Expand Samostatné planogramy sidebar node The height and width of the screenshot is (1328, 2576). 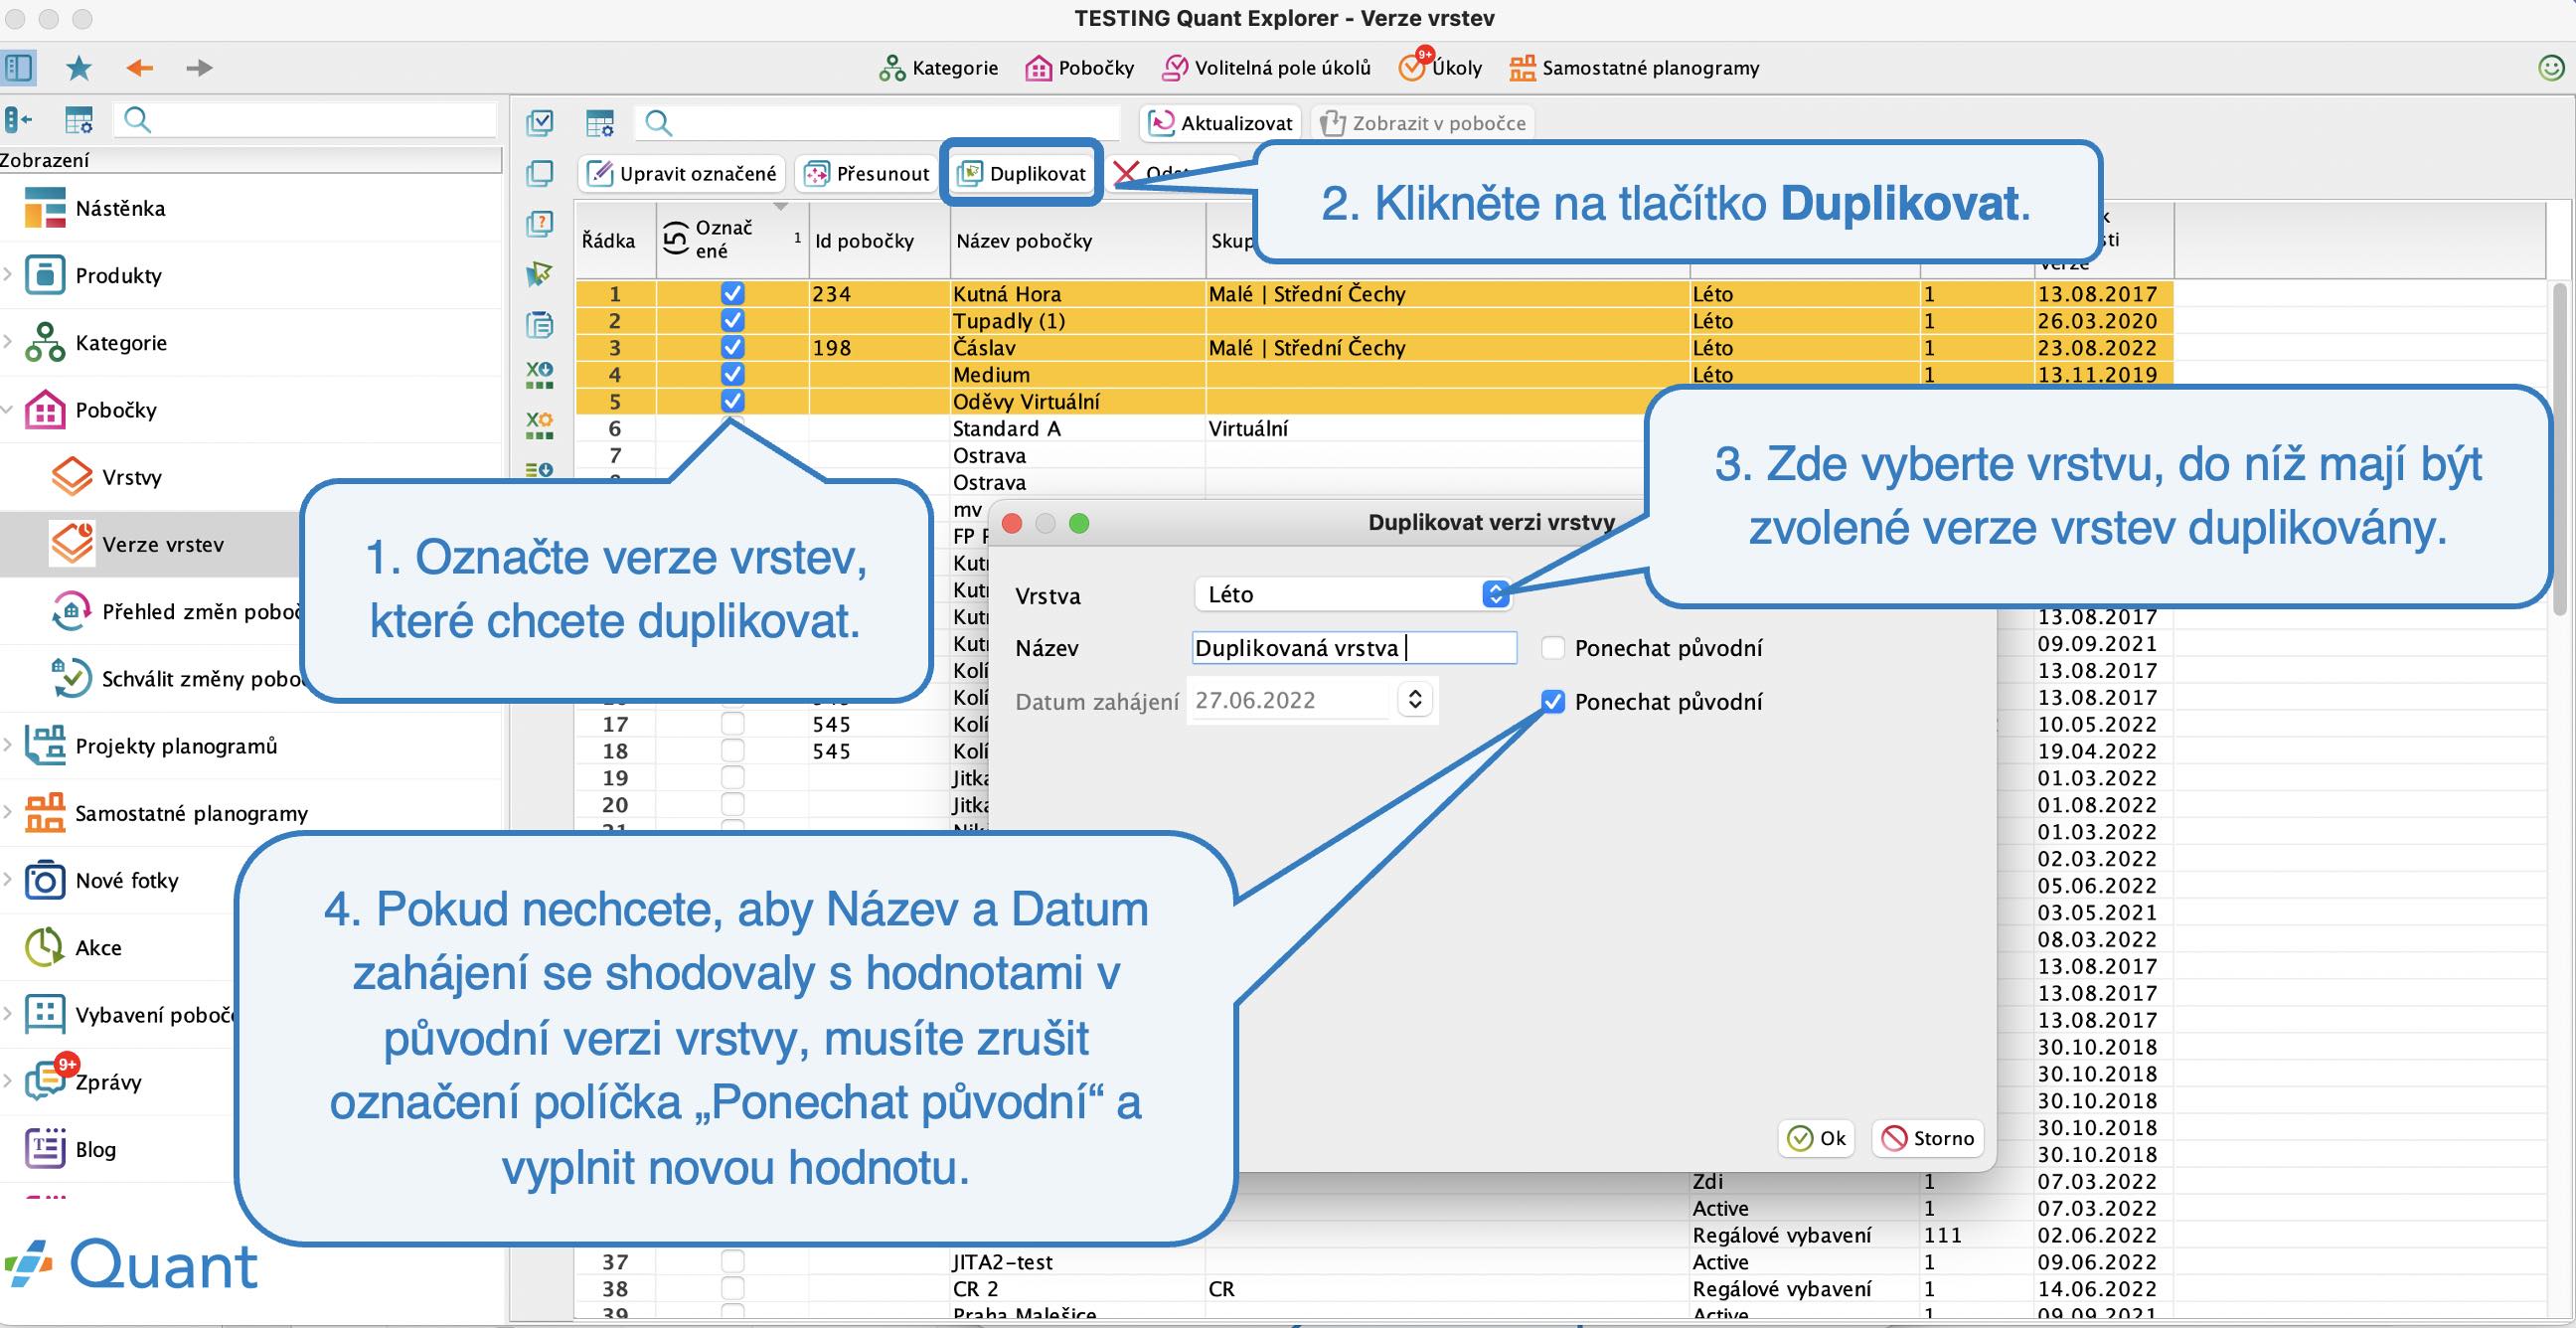[x=8, y=812]
